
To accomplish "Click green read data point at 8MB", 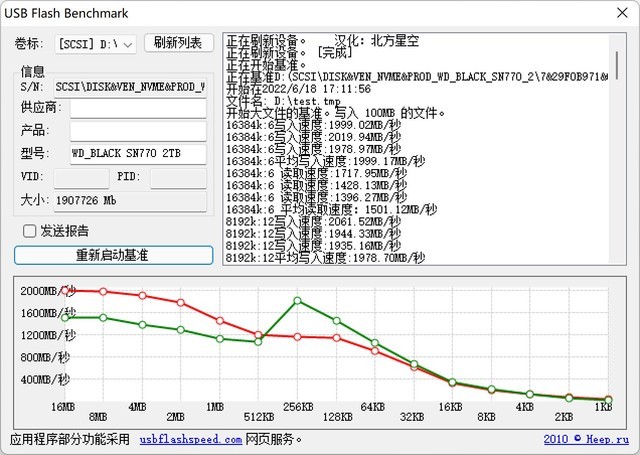I will 103,317.
